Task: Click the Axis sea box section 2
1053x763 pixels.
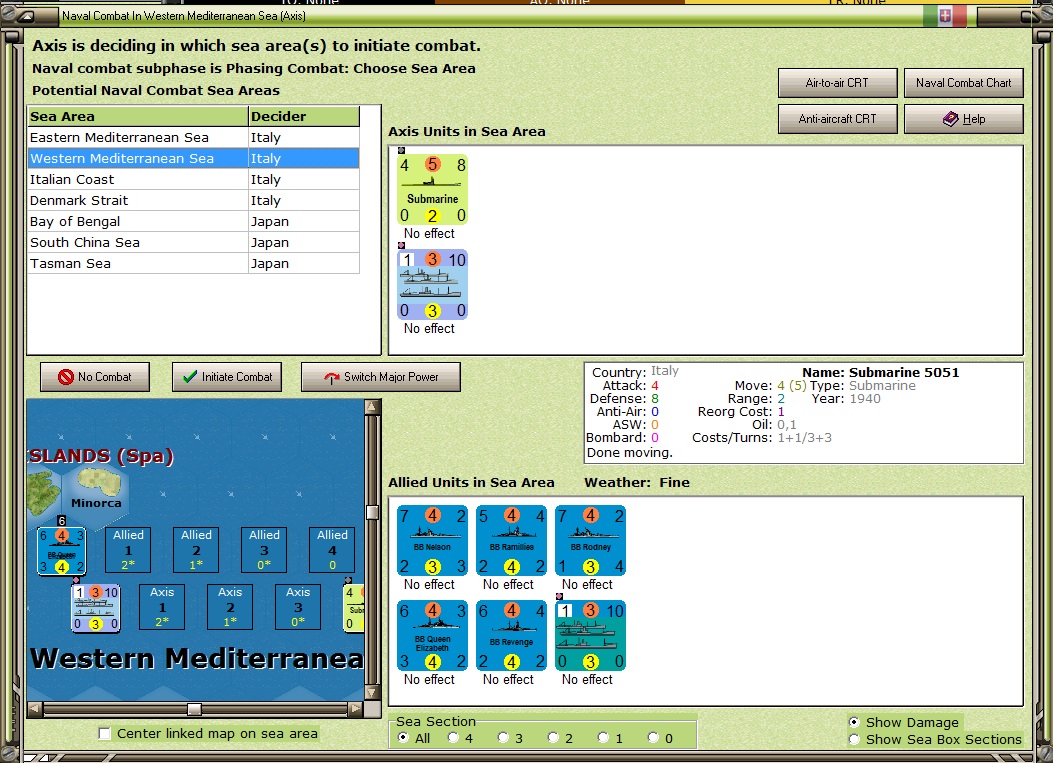Action: pos(230,607)
